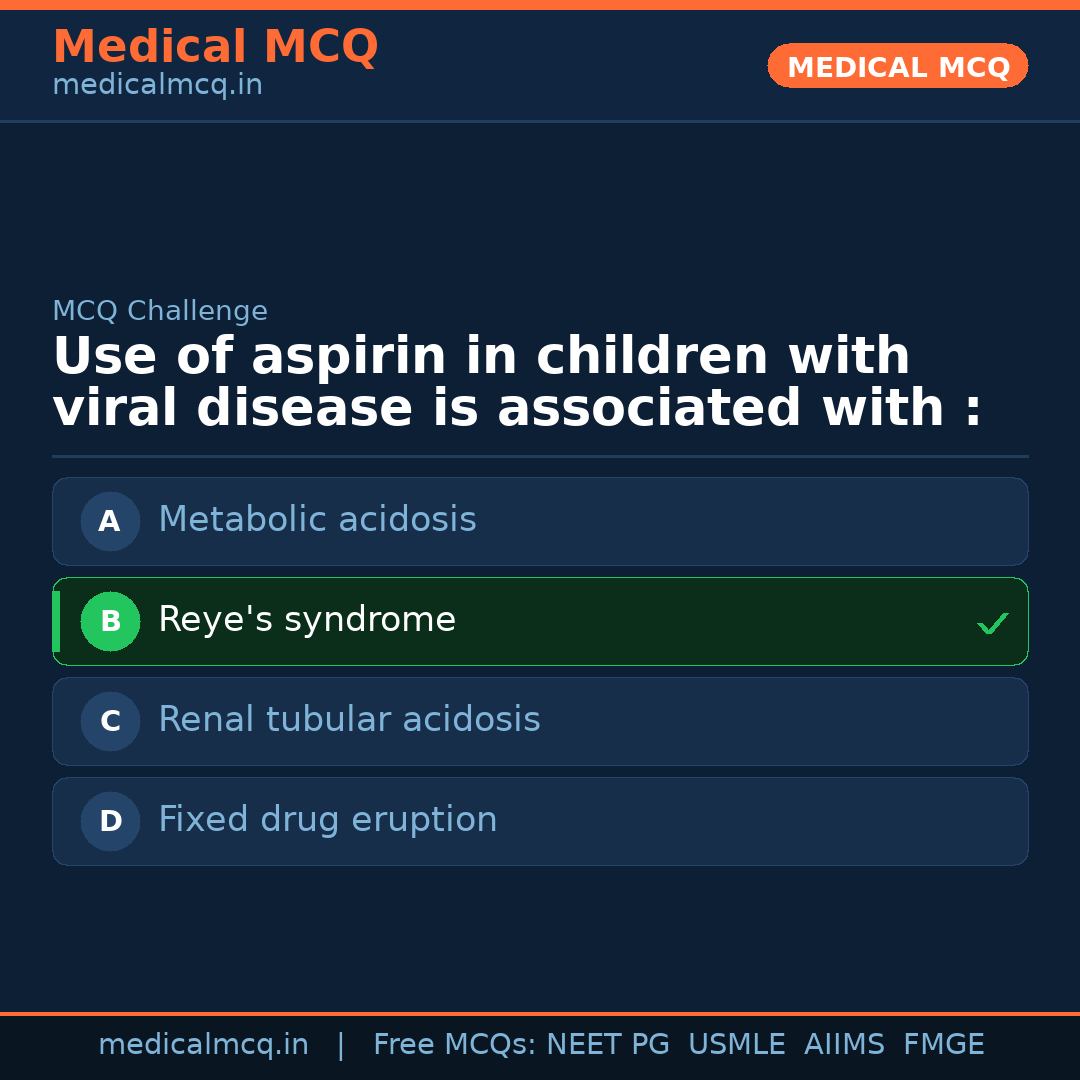Viewport: 1080px width, 1080px height.
Task: Click the letter D option circle
Action: (x=110, y=821)
